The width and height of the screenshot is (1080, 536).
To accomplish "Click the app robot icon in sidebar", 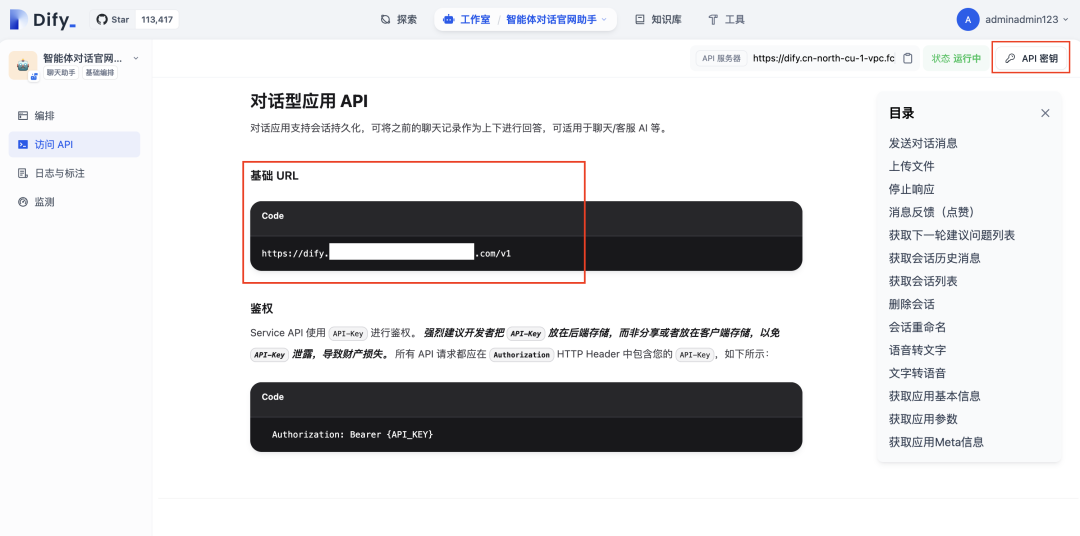I will click(x=23, y=65).
